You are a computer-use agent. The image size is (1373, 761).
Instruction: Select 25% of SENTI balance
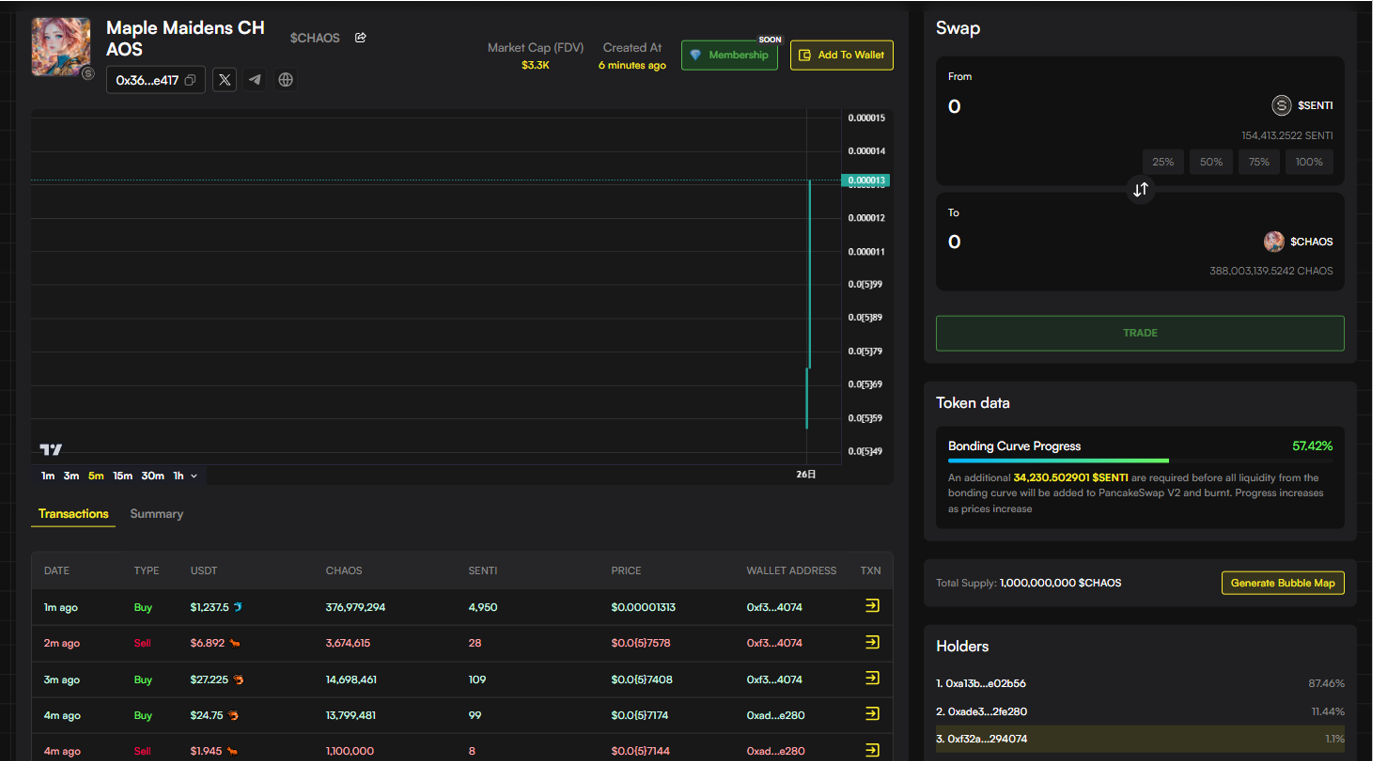[1163, 162]
